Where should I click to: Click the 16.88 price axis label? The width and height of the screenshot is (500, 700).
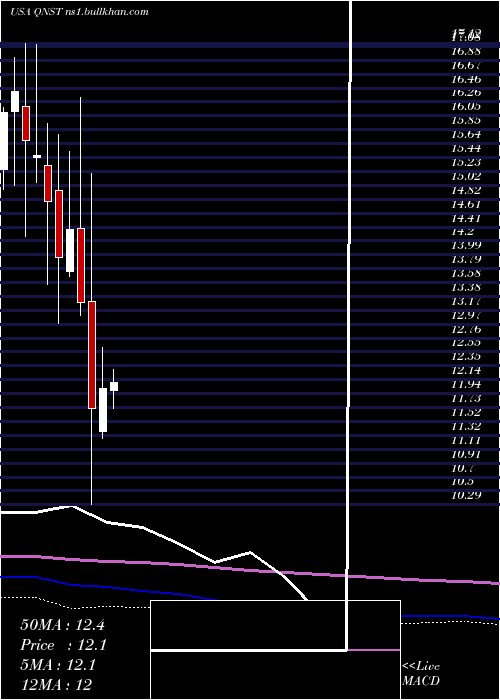point(466,51)
